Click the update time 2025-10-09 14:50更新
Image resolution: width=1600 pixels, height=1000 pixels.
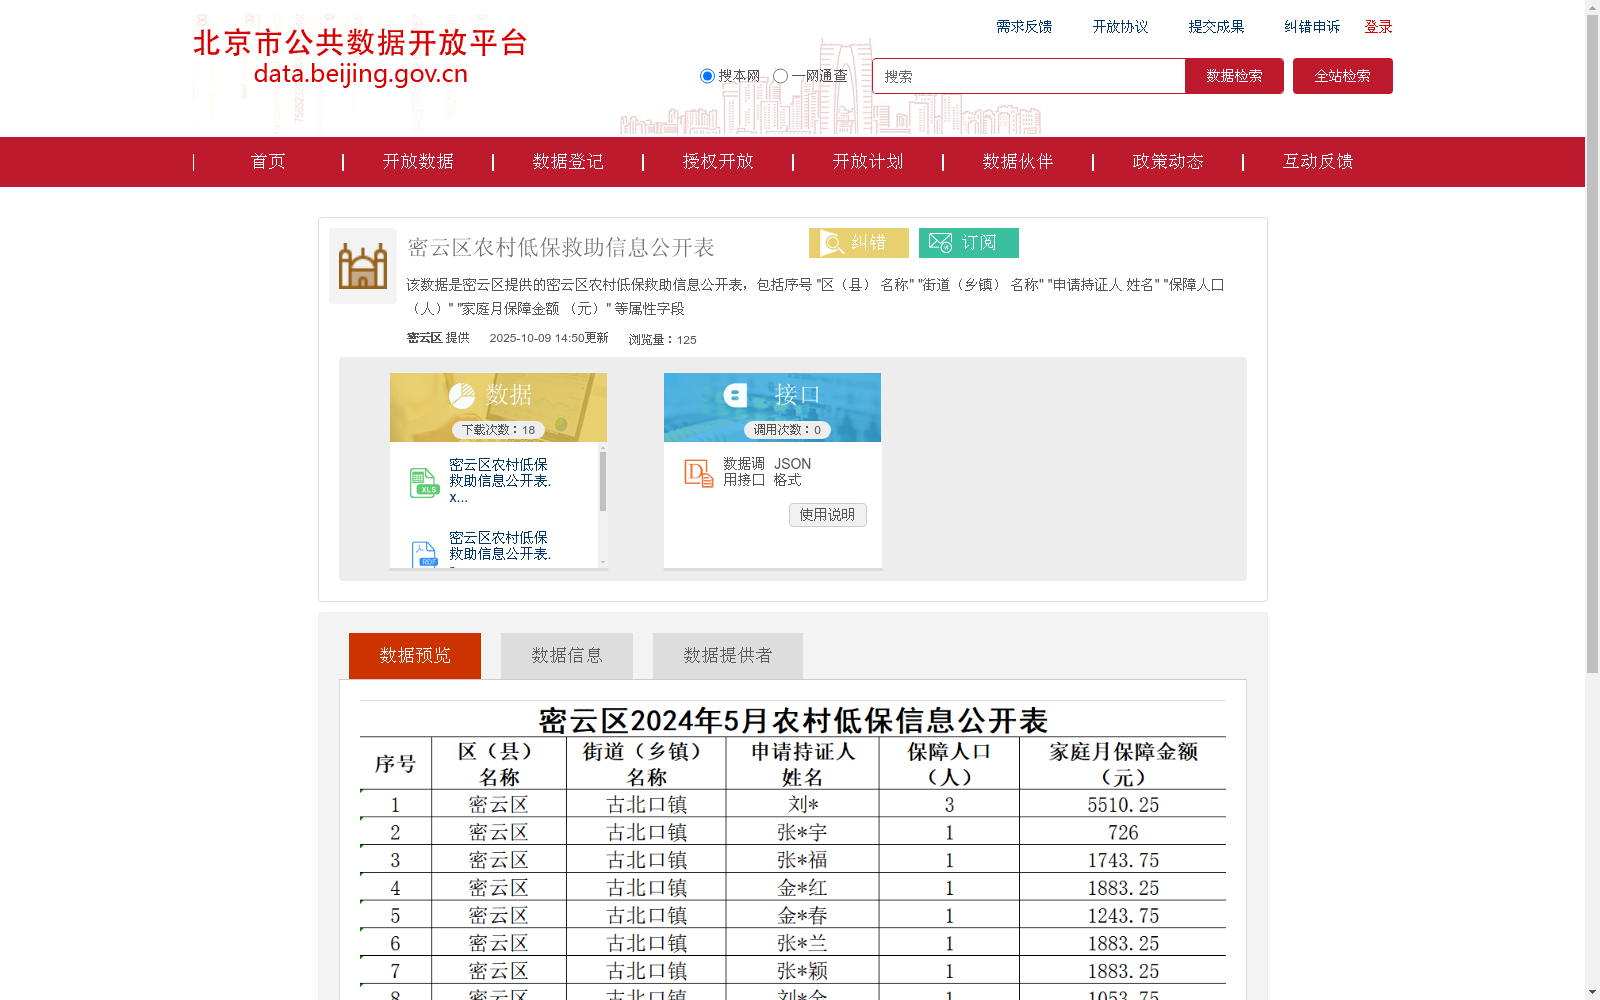pos(549,338)
